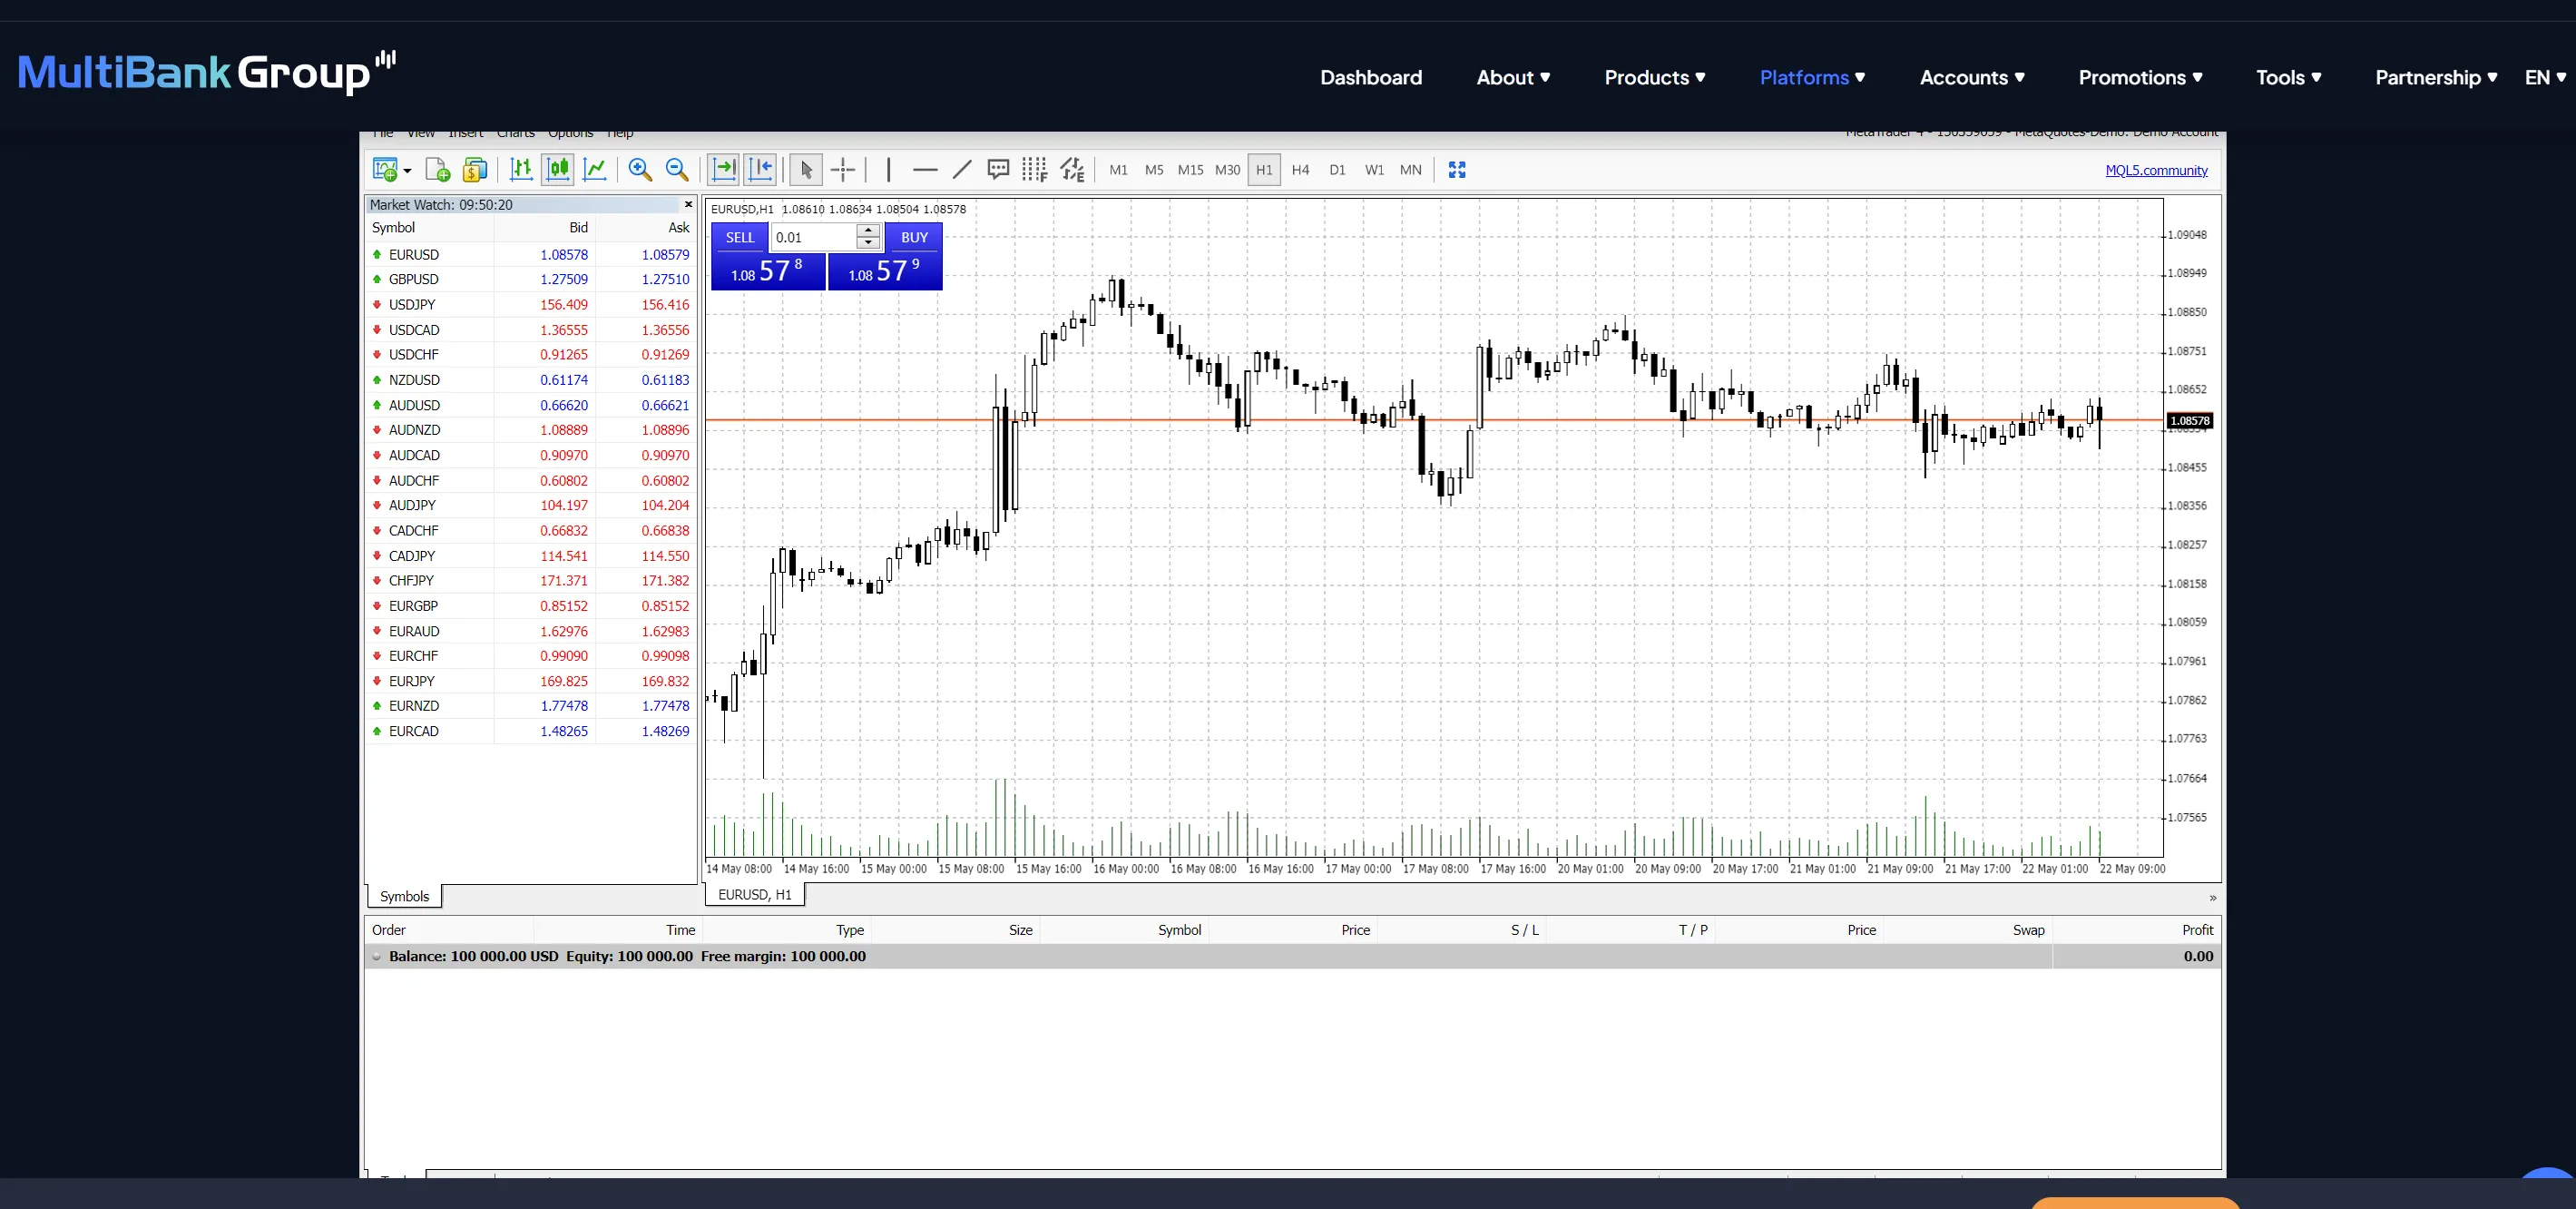This screenshot has height=1209, width=2576.
Task: Switch chart to bar chart mode
Action: pyautogui.click(x=521, y=170)
